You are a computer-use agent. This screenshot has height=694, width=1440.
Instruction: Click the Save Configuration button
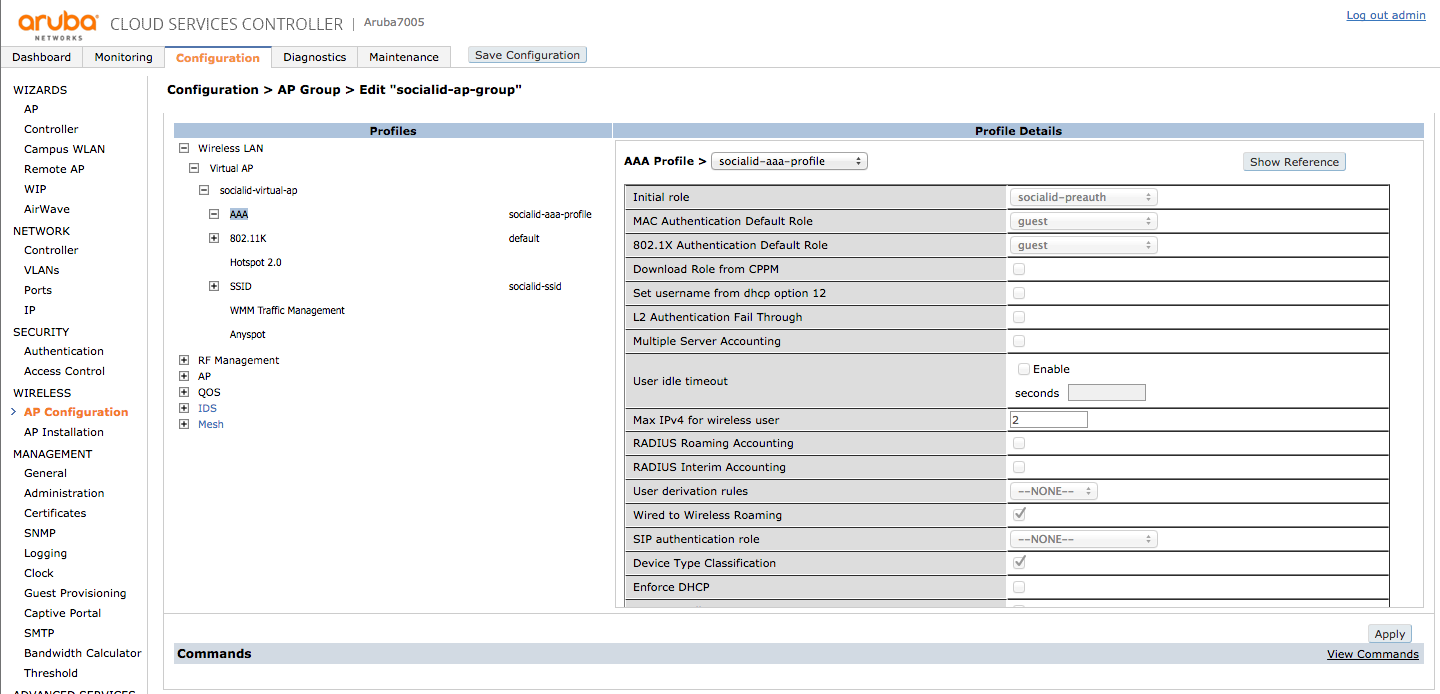(527, 54)
